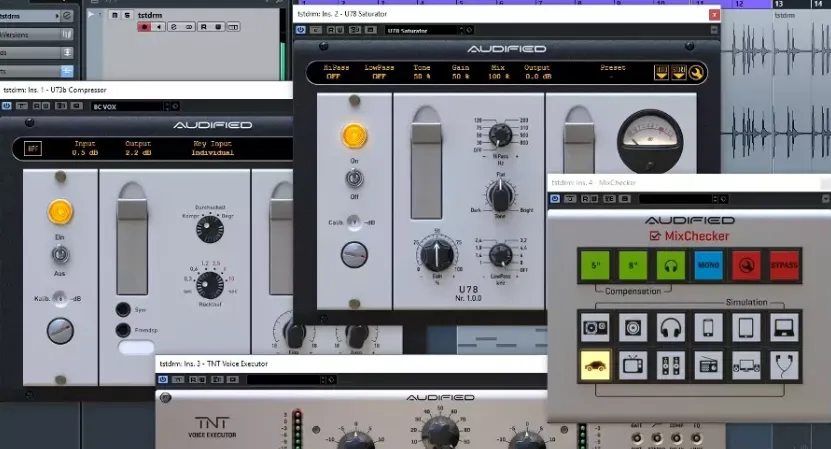Toggle U73b Compressor plugin power button

click(6, 106)
